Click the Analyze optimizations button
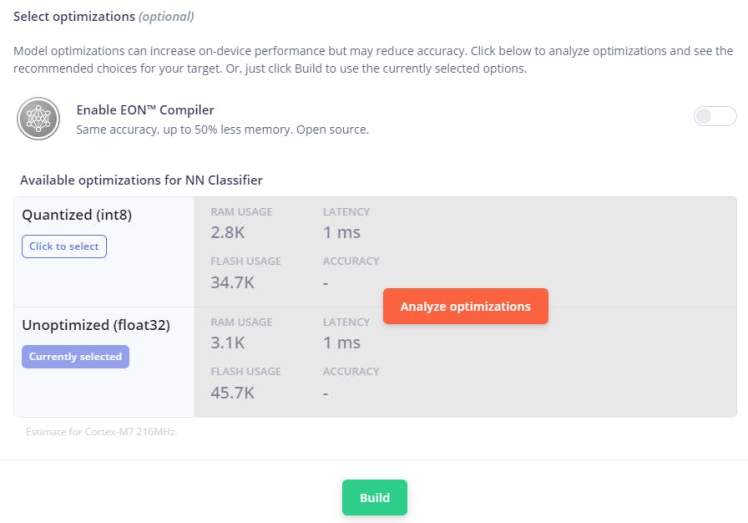This screenshot has height=523, width=748. (x=465, y=307)
